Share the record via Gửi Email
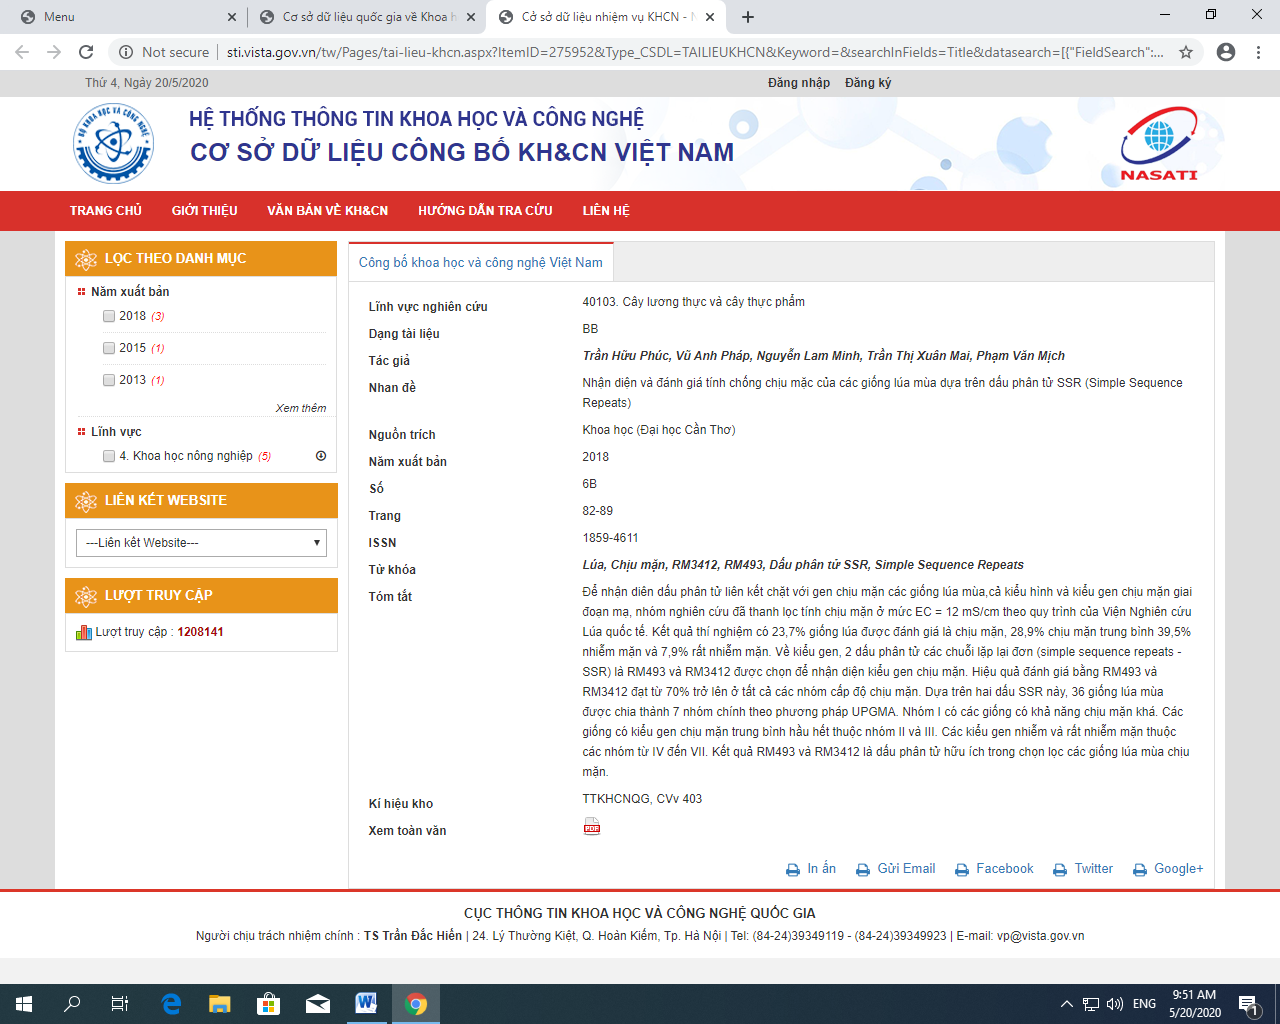 point(896,869)
